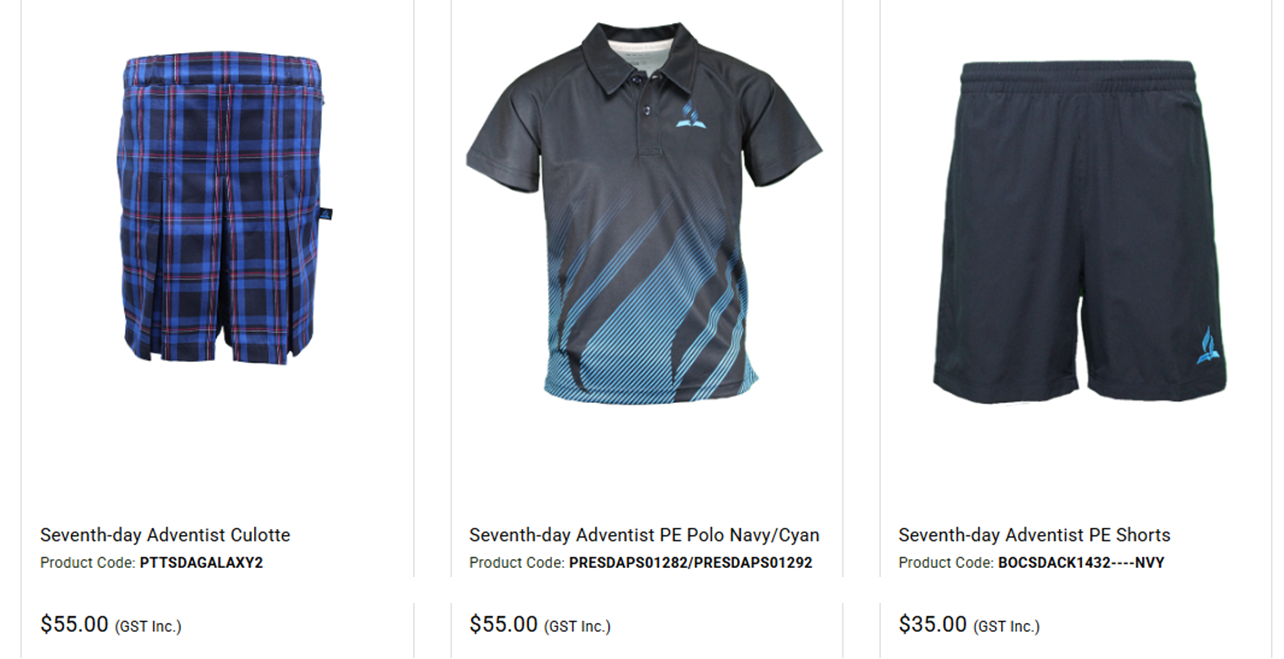Click the "Product Code:" label under the Culotte
1284x659 pixels.
tap(88, 563)
